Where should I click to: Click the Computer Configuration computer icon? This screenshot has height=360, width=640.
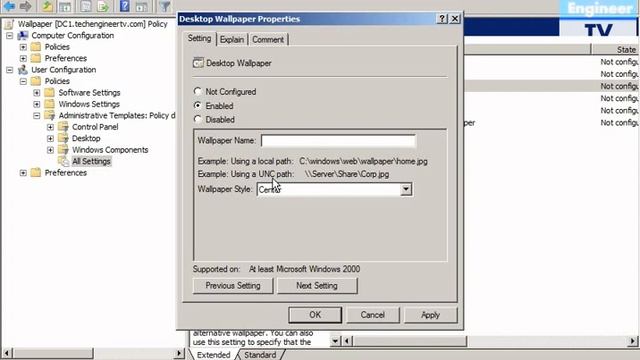click(23, 36)
